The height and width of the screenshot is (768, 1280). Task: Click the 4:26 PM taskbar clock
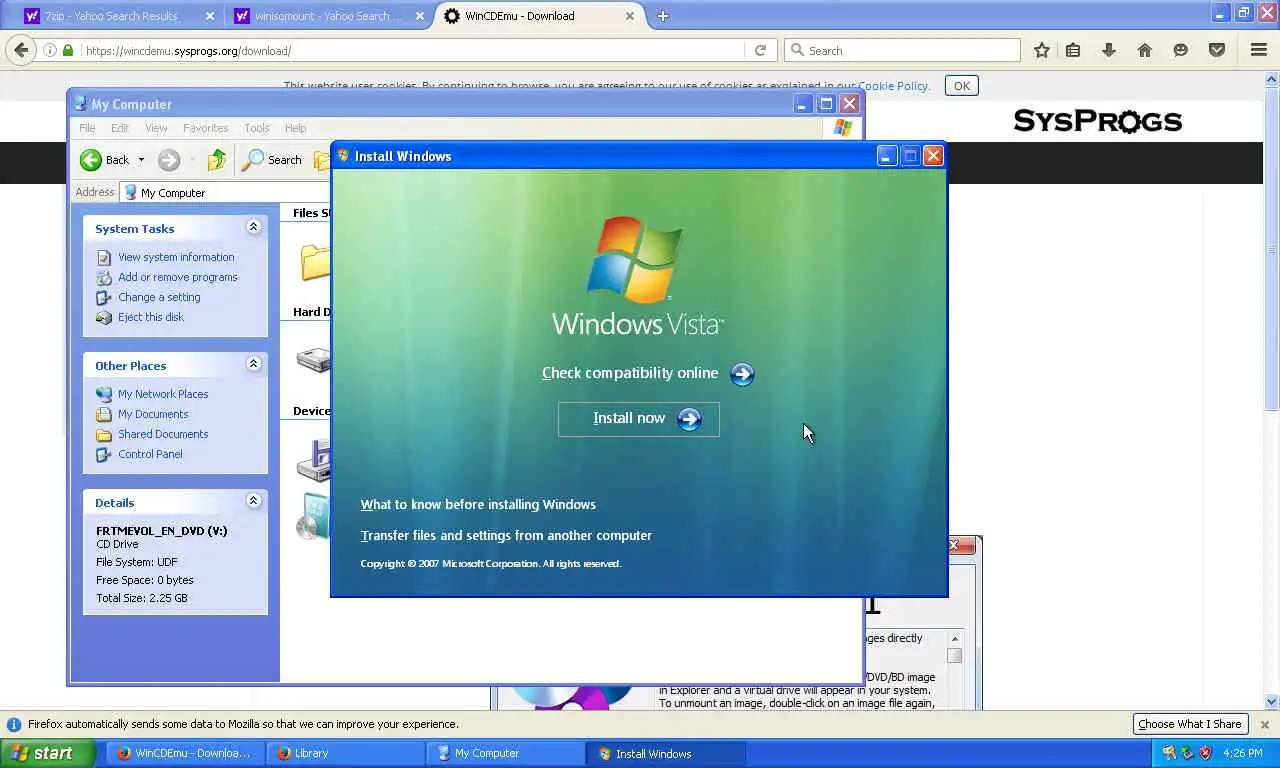click(1242, 753)
